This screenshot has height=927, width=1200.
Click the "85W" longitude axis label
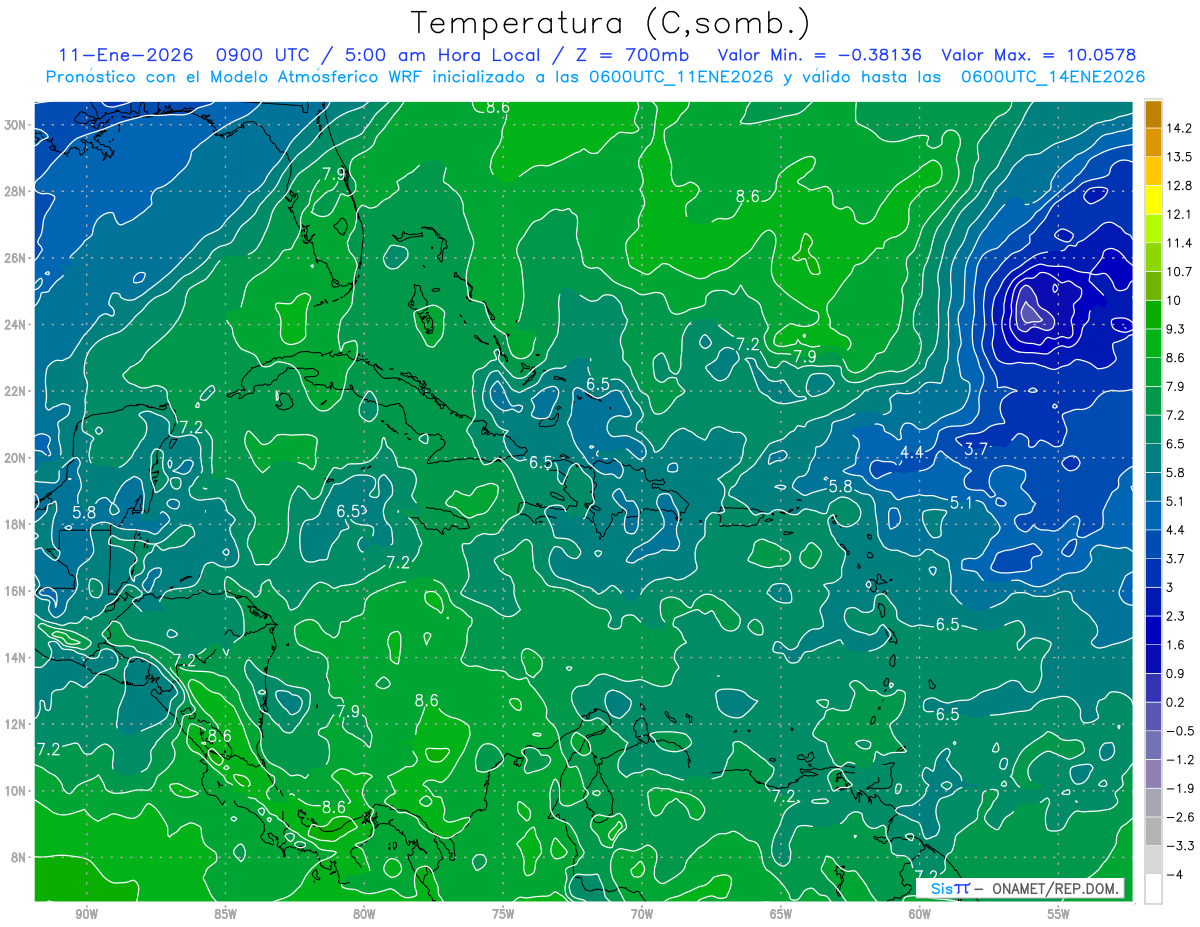pos(225,914)
